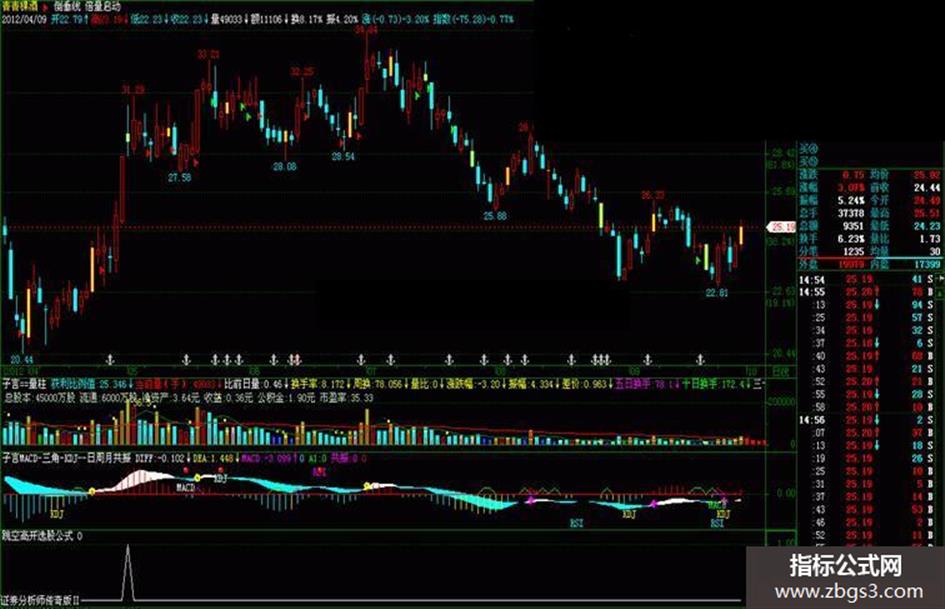
Task: Click the 证券分析师传奇版II label
Action: [40, 601]
